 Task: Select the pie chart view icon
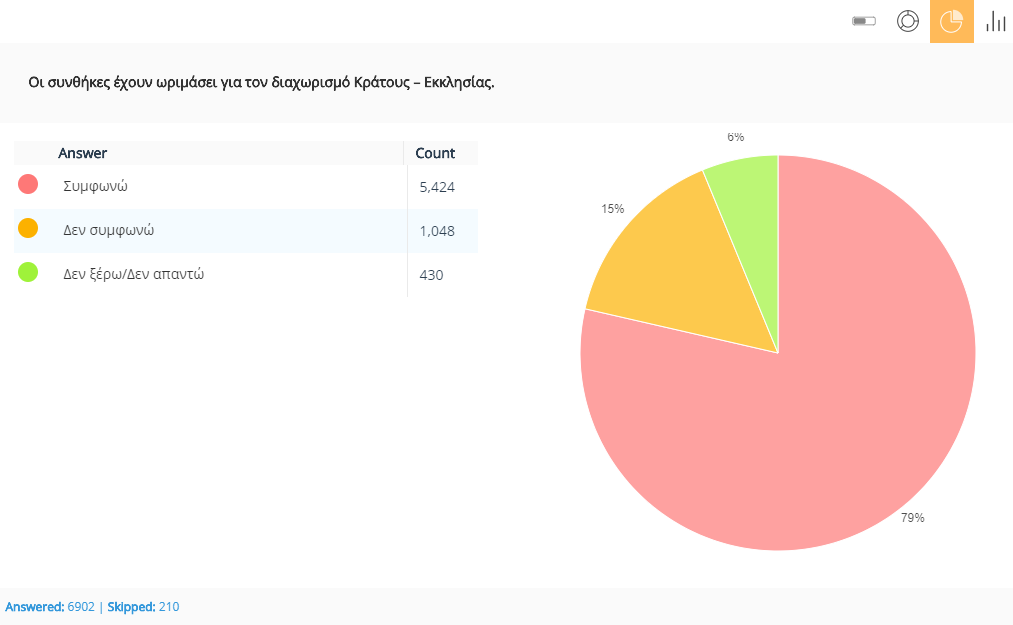pos(951,21)
